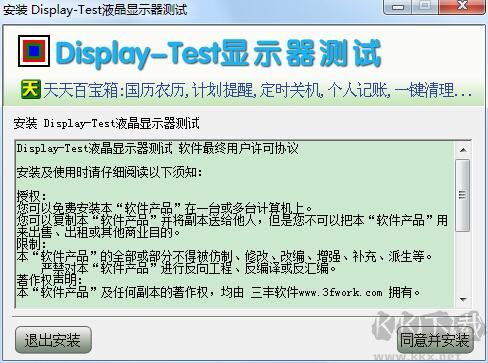
Task: Click the 限制: section heading
Action: click(x=32, y=244)
